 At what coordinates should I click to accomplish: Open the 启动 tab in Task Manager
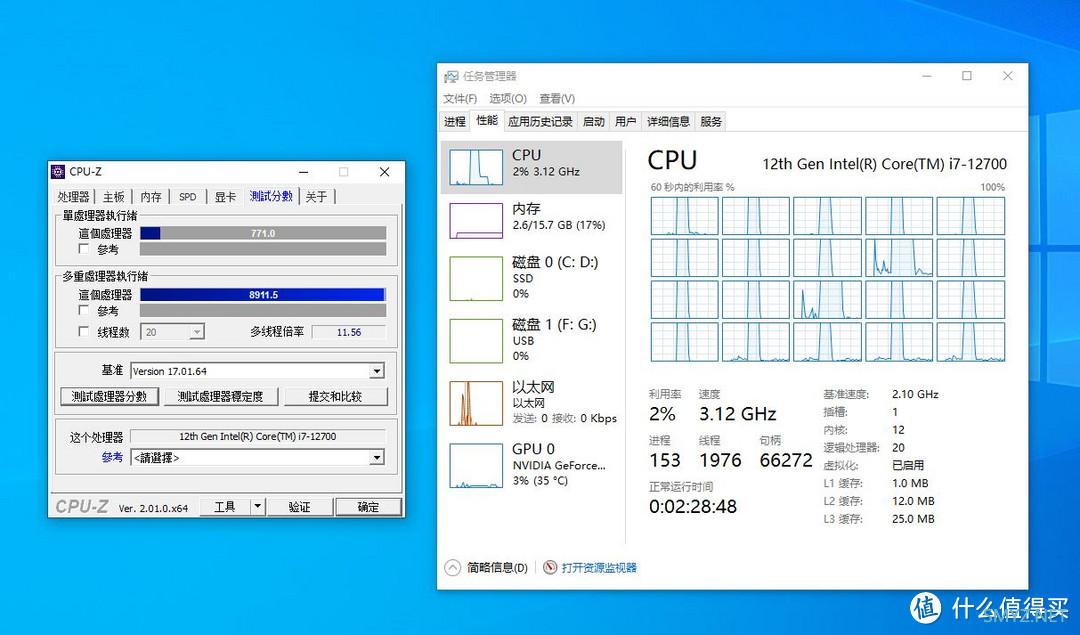point(594,122)
